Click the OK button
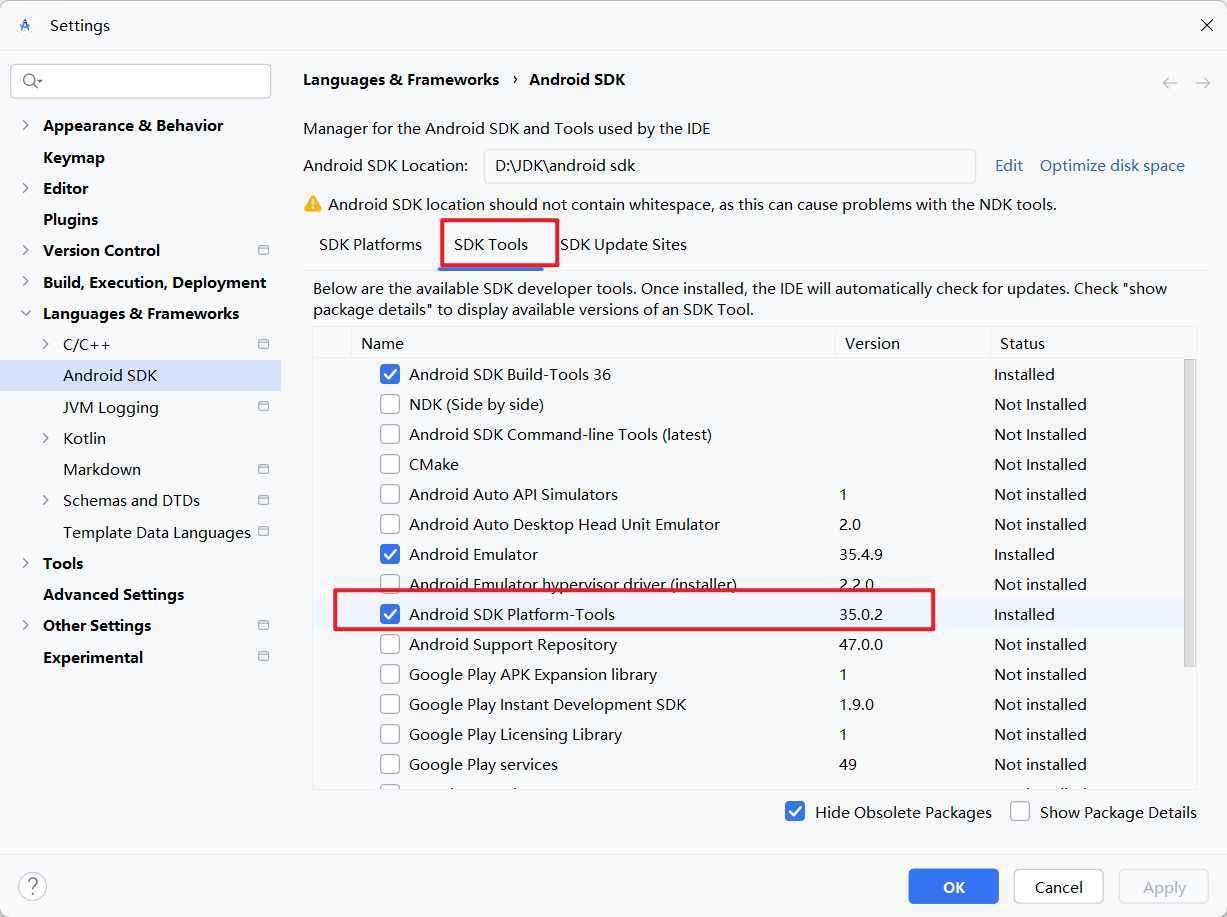The width and height of the screenshot is (1227, 917). tap(953, 886)
